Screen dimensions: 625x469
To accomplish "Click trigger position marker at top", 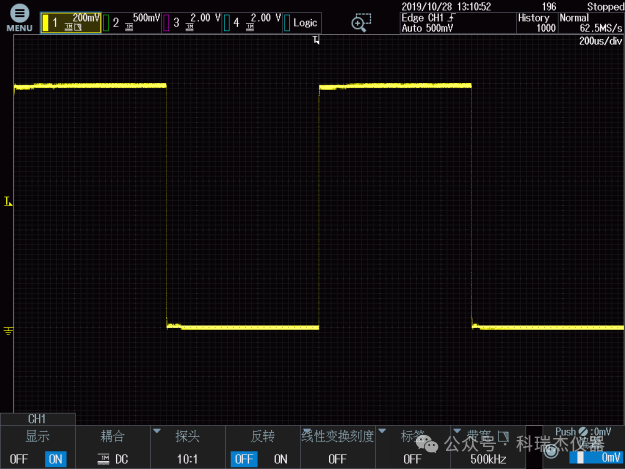I will pos(316,40).
